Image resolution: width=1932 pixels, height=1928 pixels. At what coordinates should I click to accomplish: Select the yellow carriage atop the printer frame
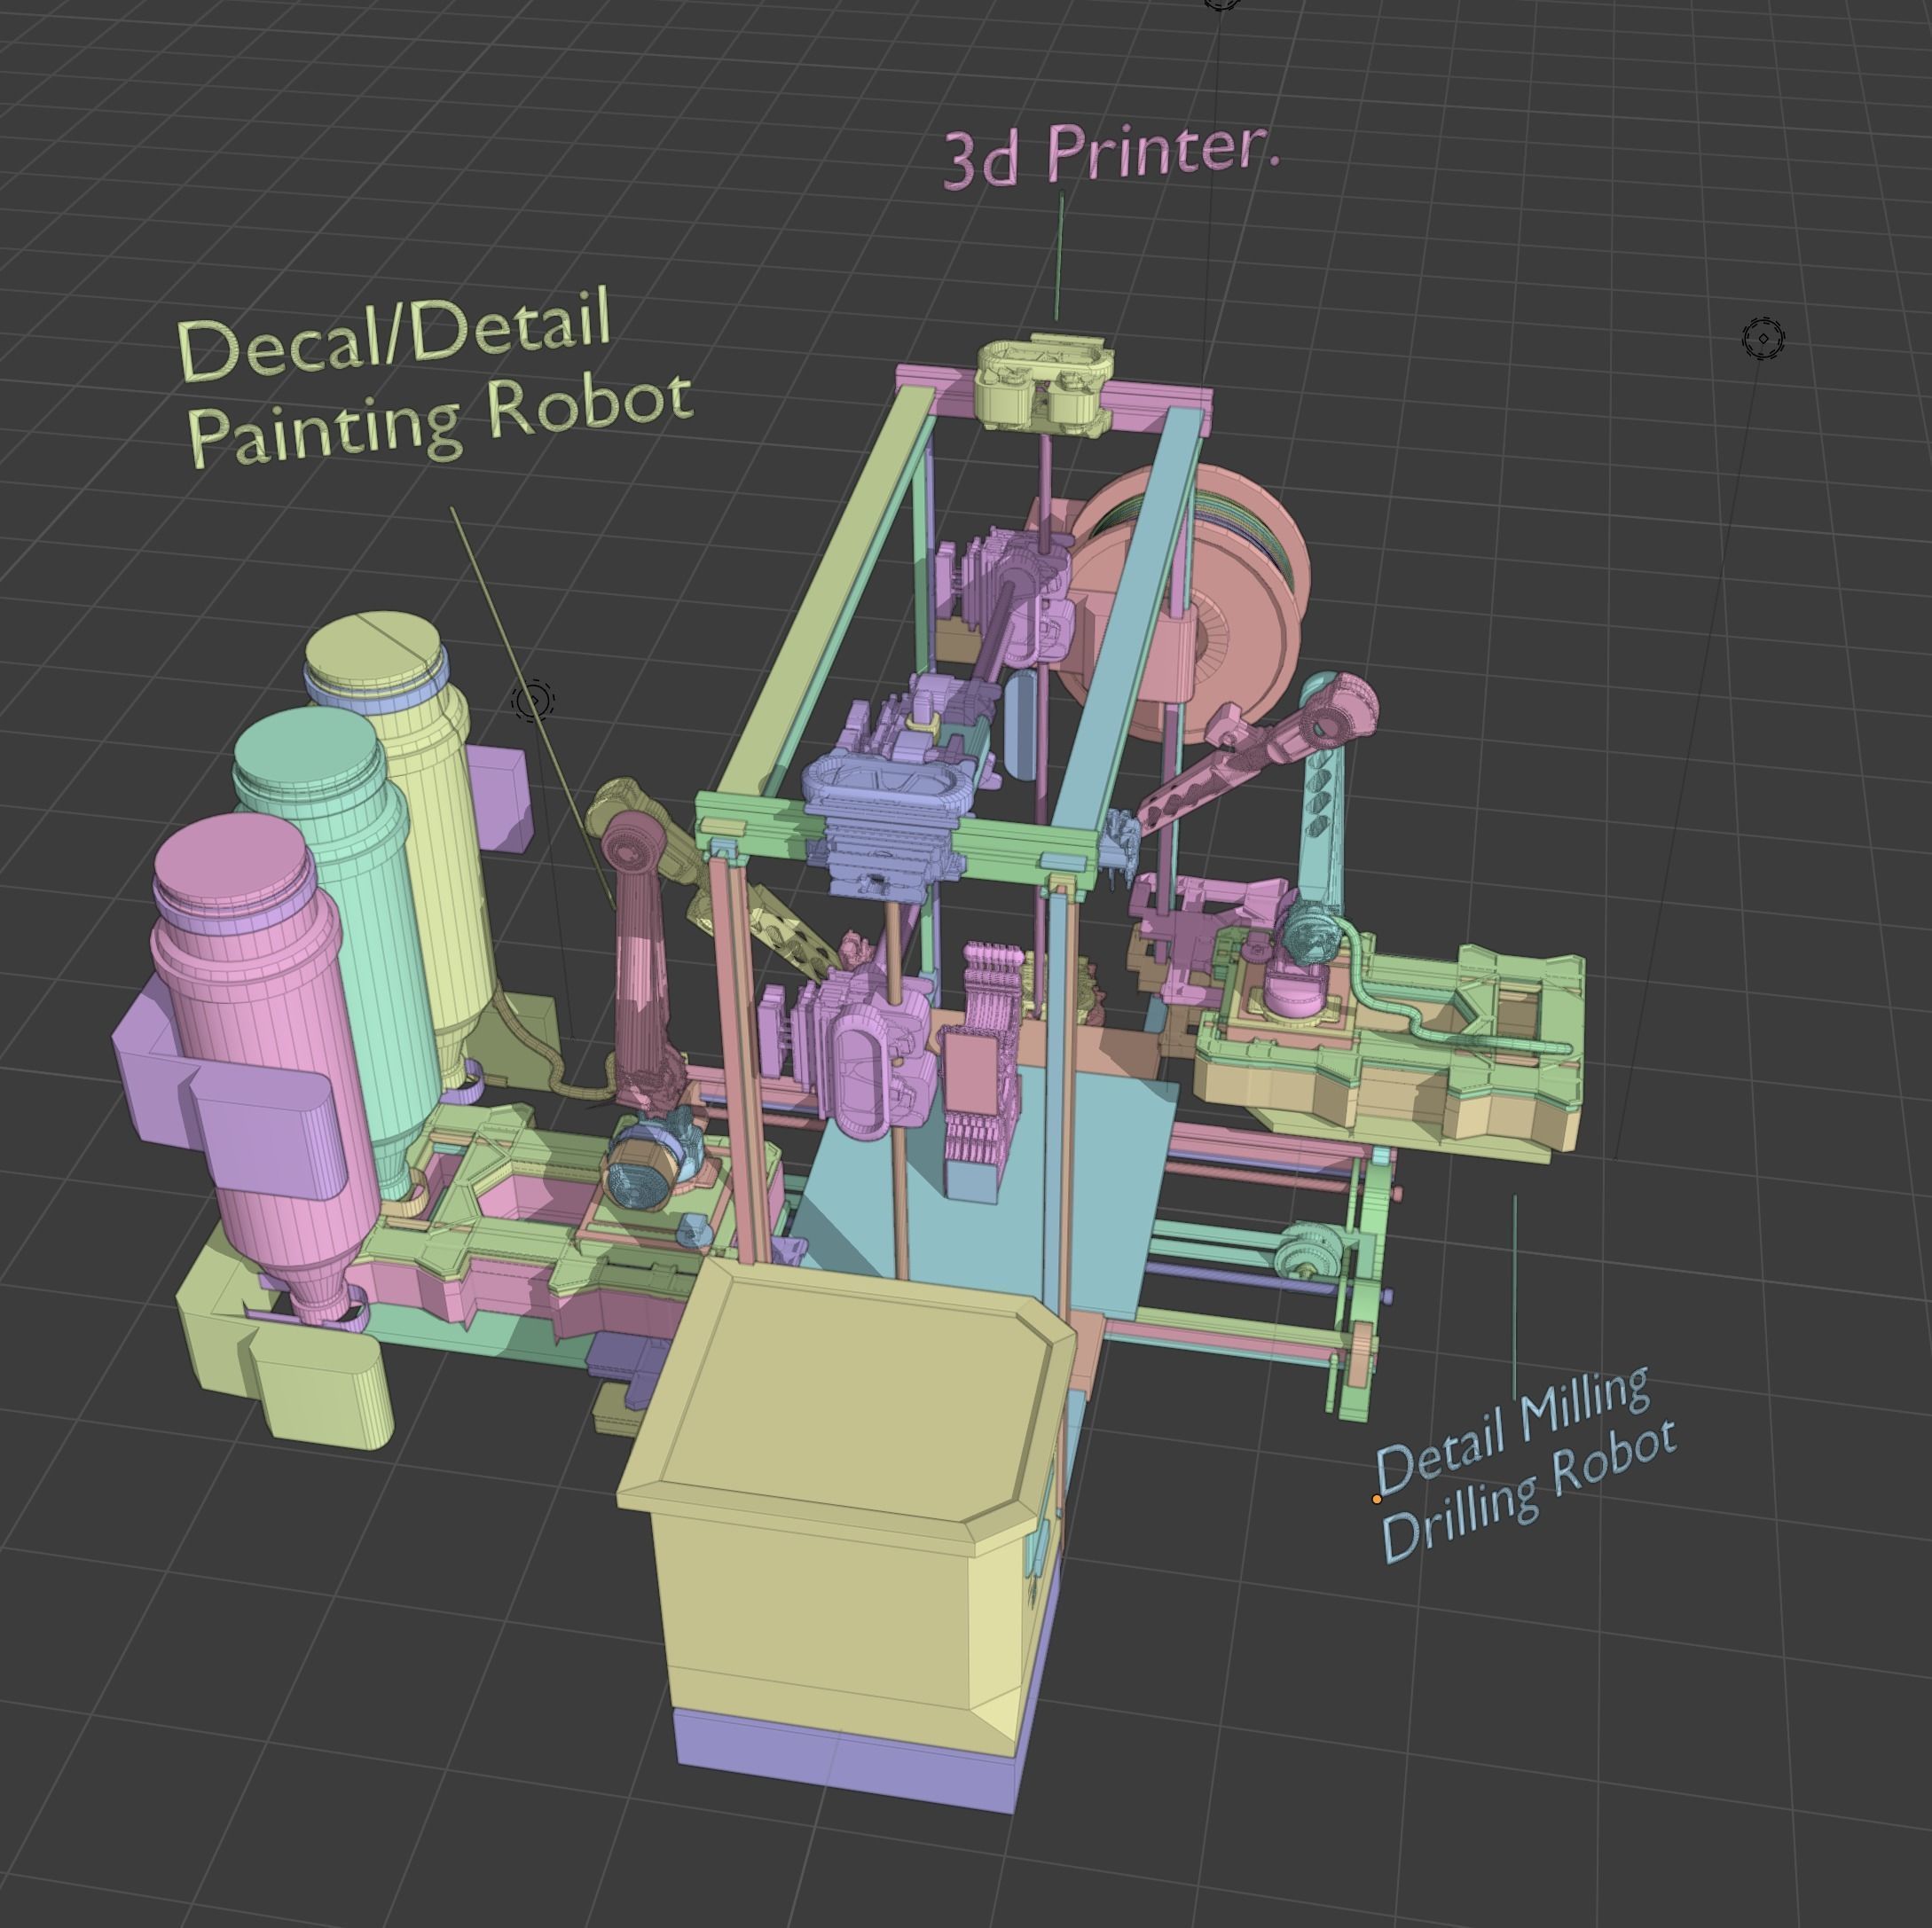tap(1046, 385)
